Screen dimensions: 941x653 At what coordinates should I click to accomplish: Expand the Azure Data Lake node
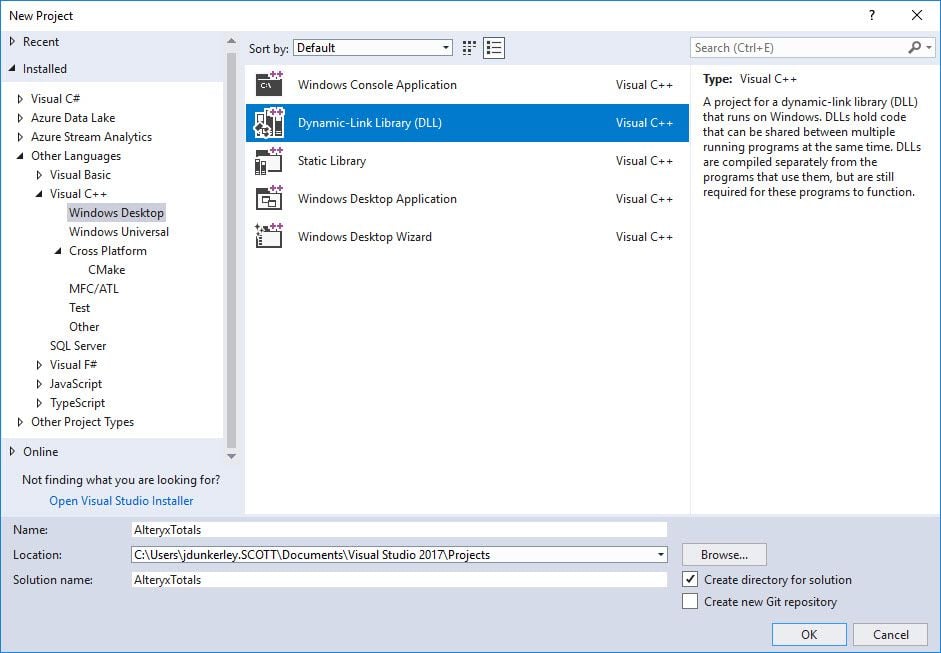[x=20, y=118]
